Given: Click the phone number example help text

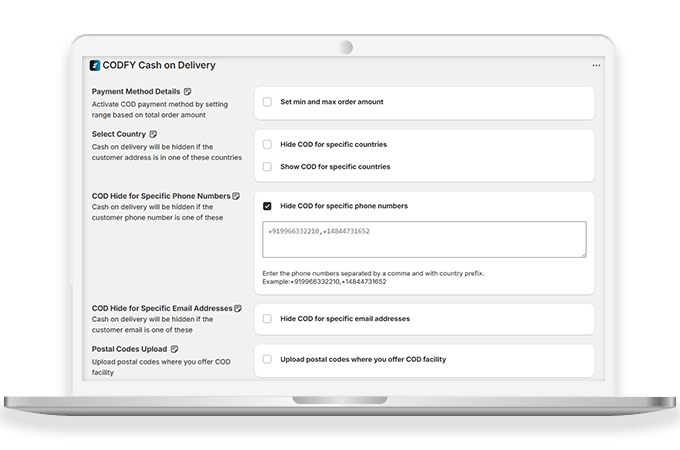Looking at the screenshot, I should pyautogui.click(x=373, y=278).
